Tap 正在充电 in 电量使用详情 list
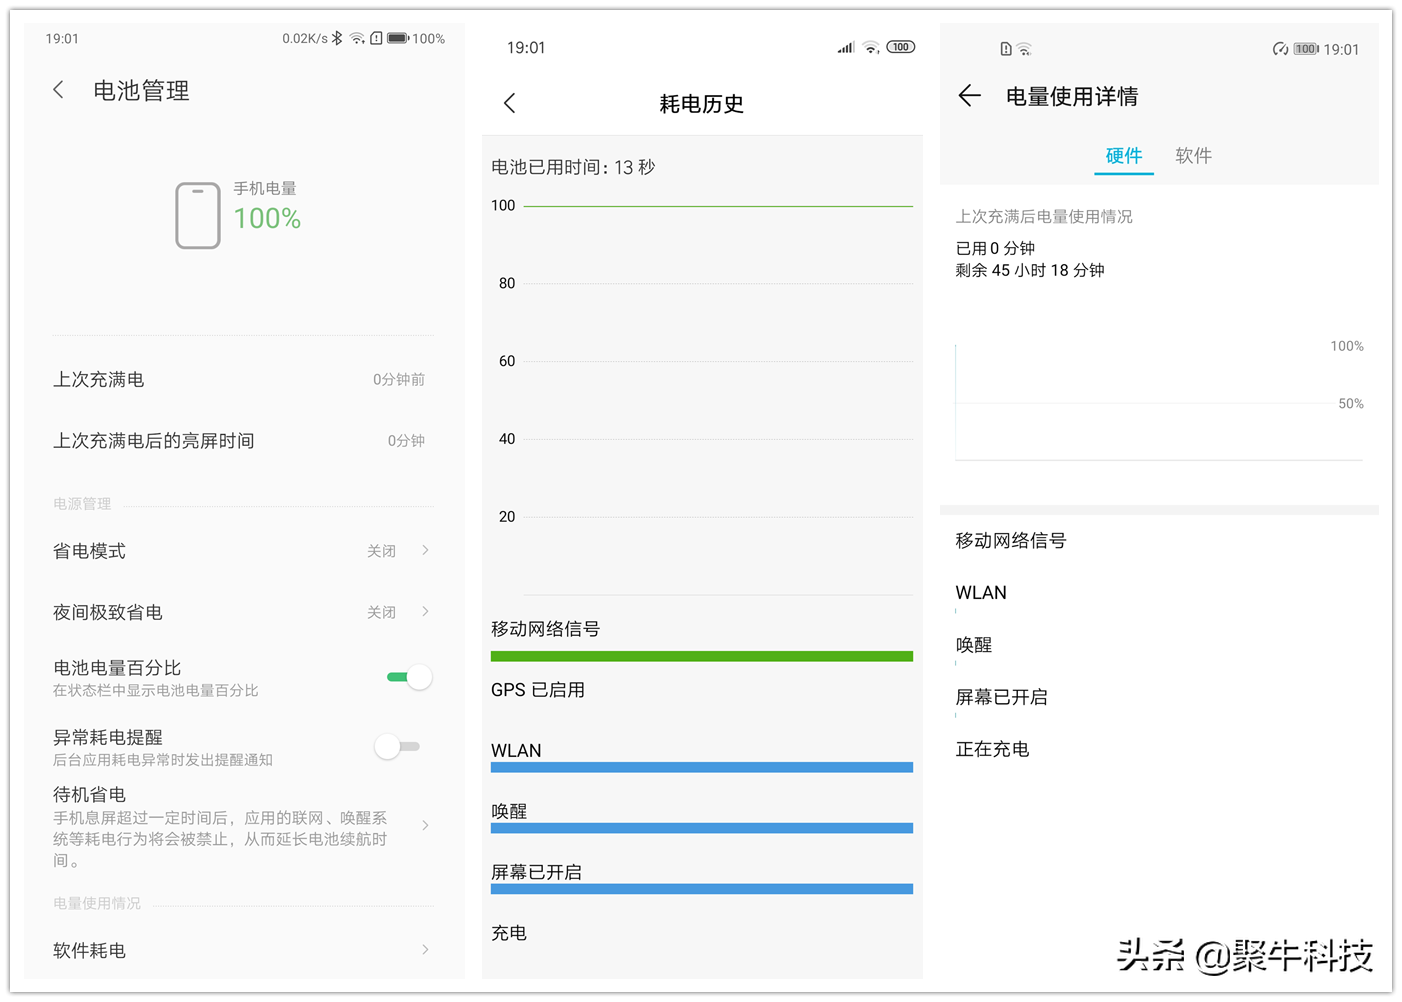This screenshot has height=1002, width=1402. 992,749
